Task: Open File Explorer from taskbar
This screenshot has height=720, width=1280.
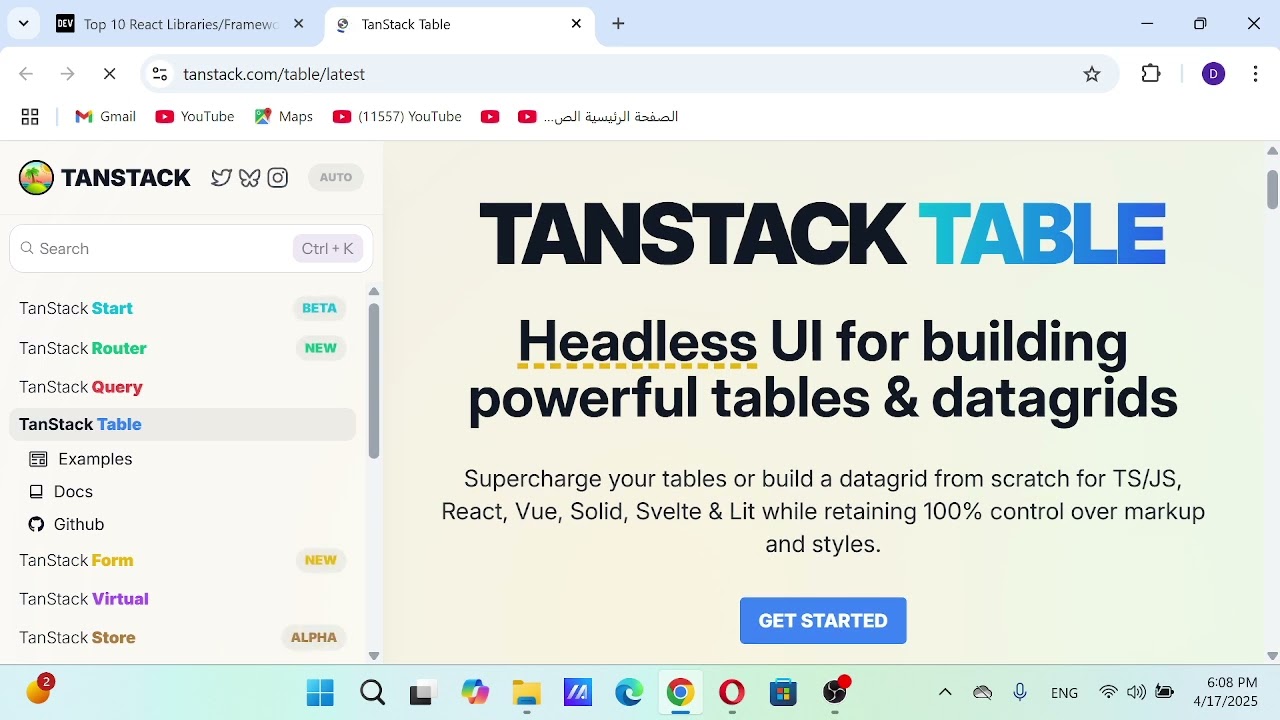Action: (x=526, y=692)
